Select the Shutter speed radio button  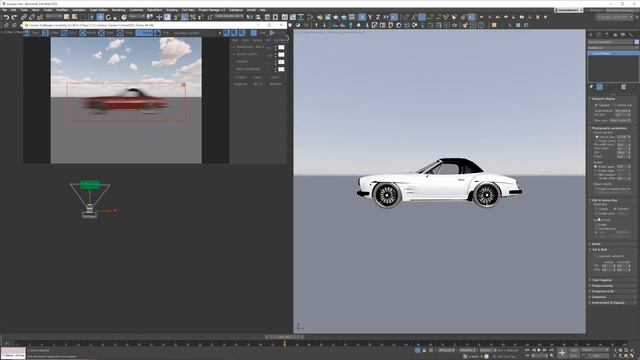595,167
